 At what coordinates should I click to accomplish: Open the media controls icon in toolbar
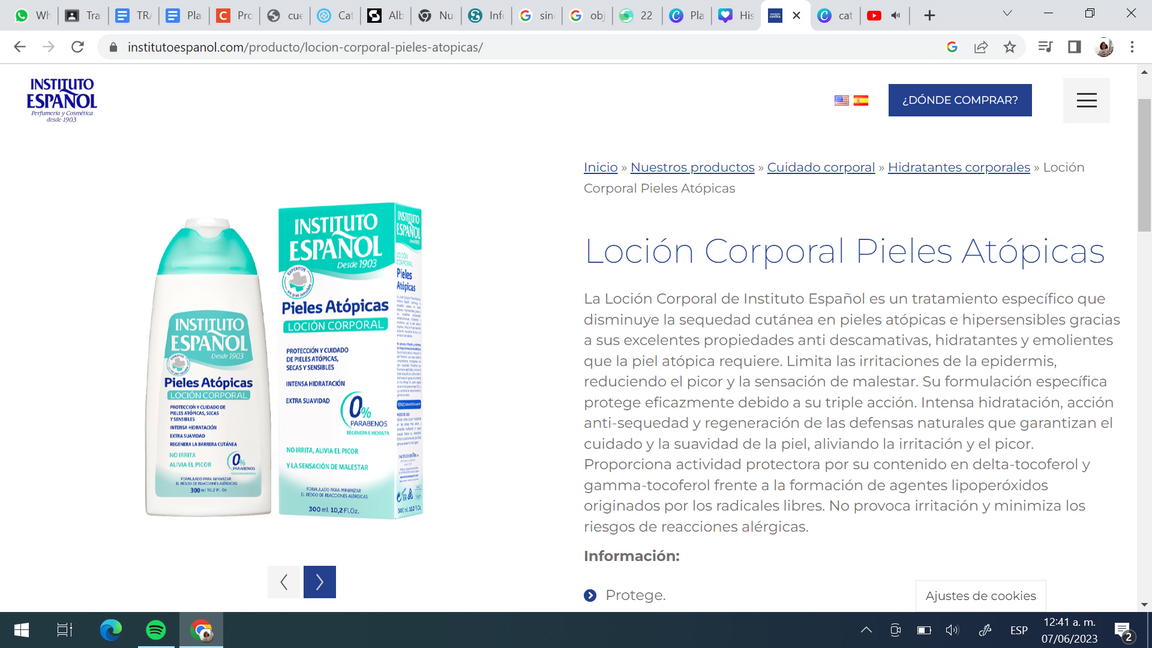click(x=1045, y=47)
